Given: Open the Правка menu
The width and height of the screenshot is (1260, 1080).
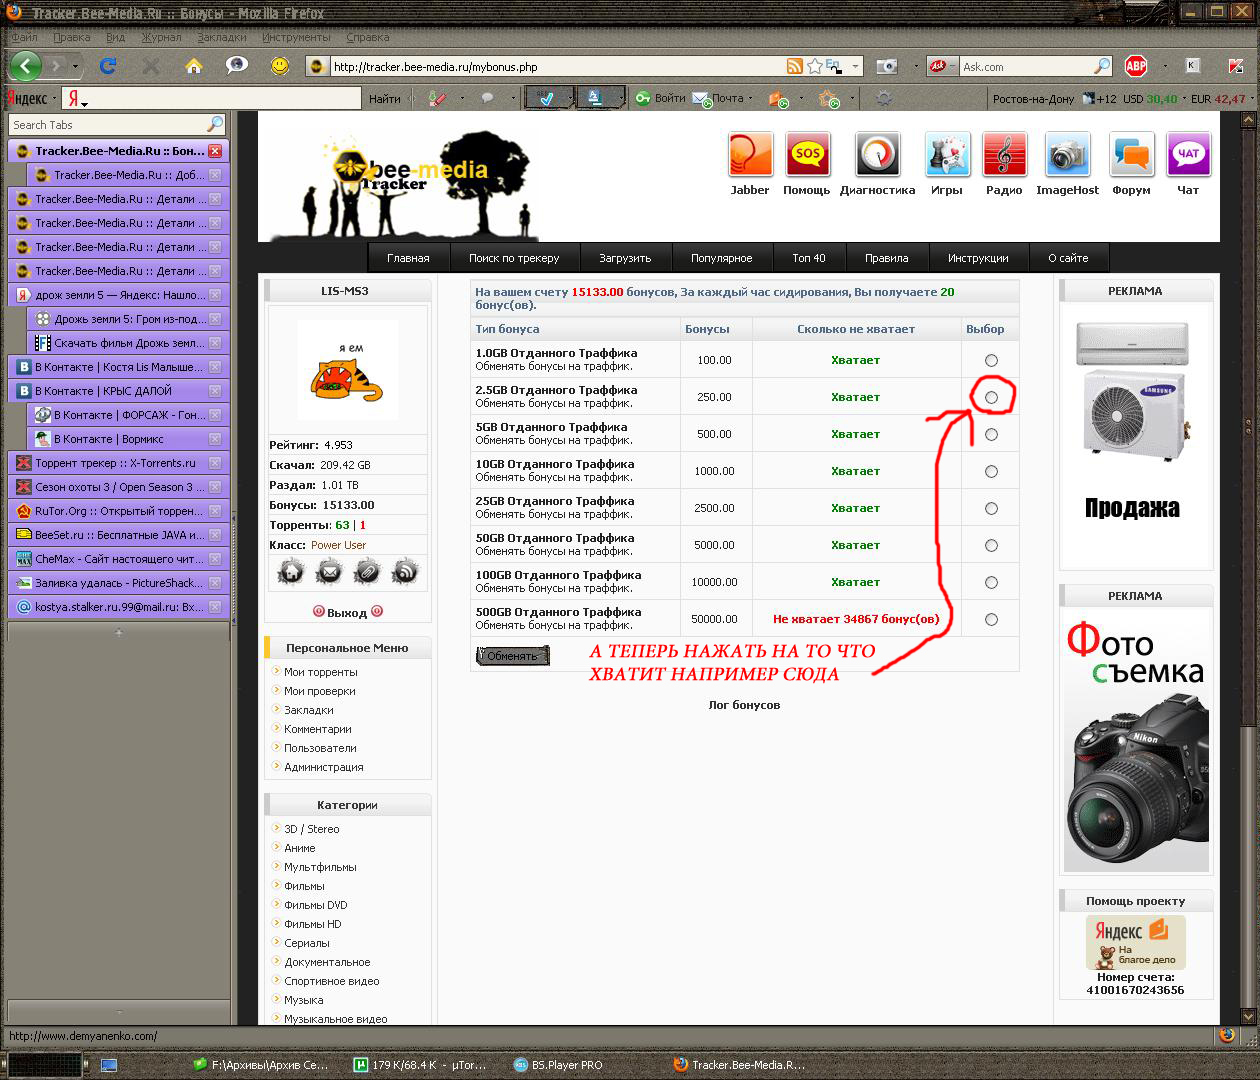Looking at the screenshot, I should tap(71, 37).
